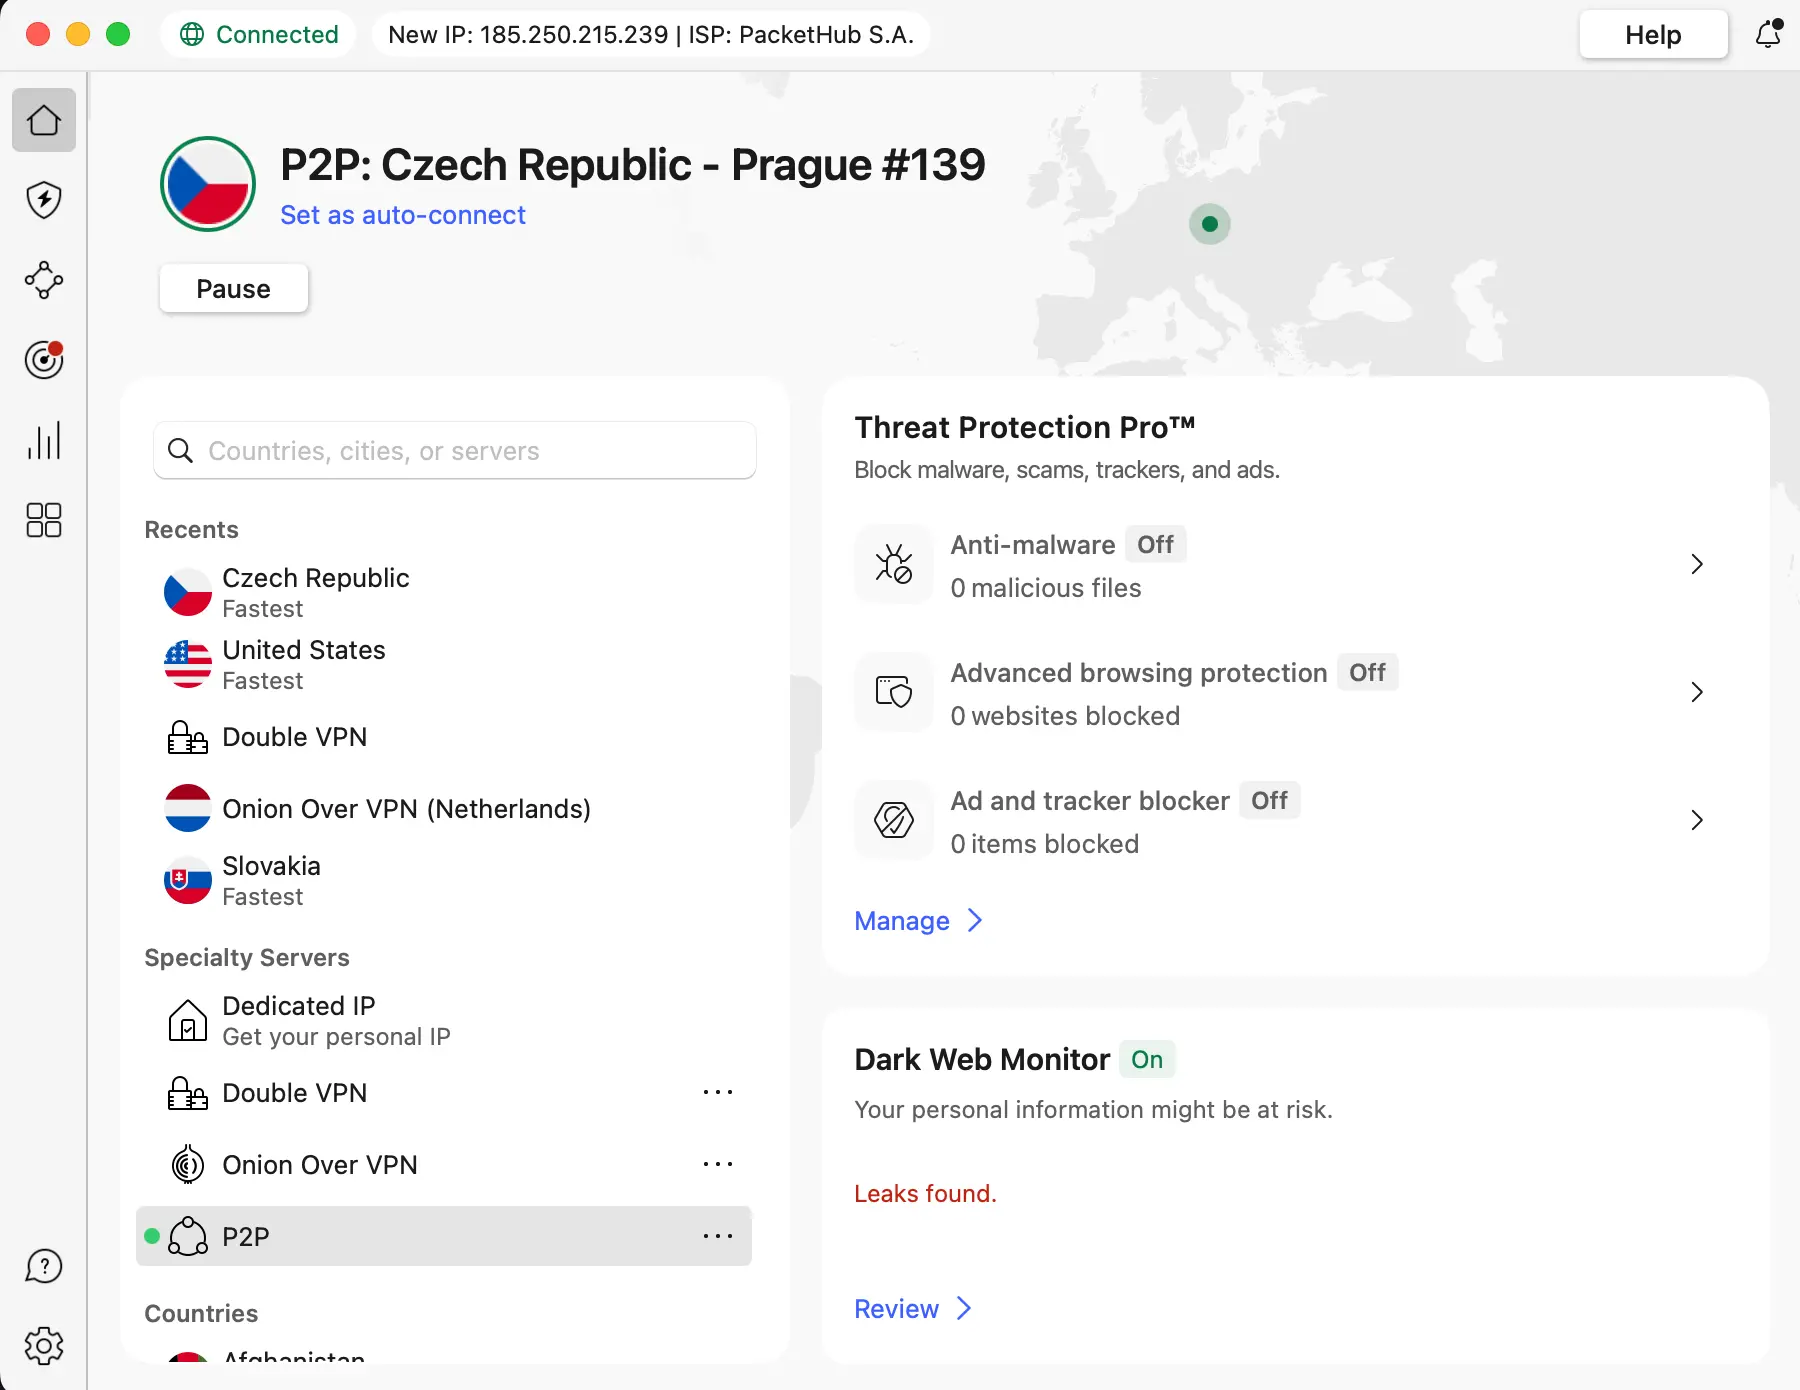The height and width of the screenshot is (1390, 1800).
Task: Open Dark Web Monitor via the radar icon
Action: coord(44,360)
